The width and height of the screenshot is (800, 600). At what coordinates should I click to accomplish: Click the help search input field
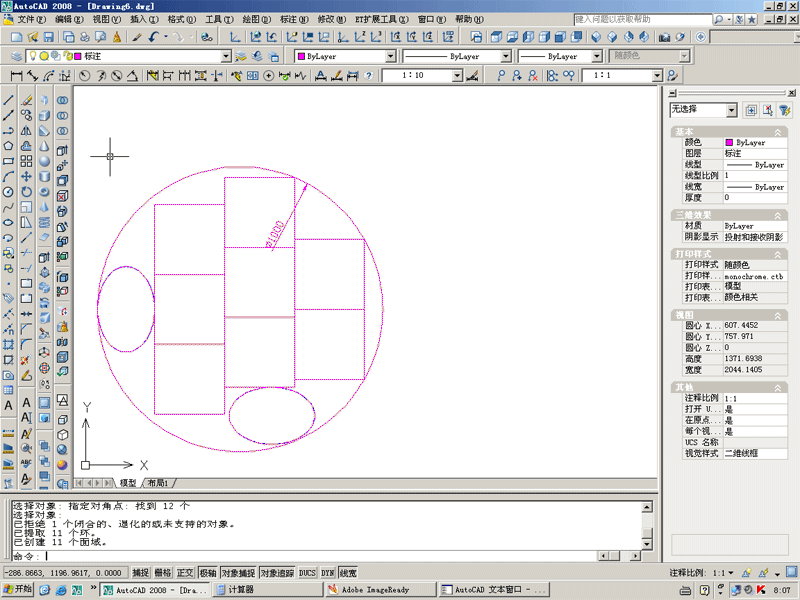642,19
